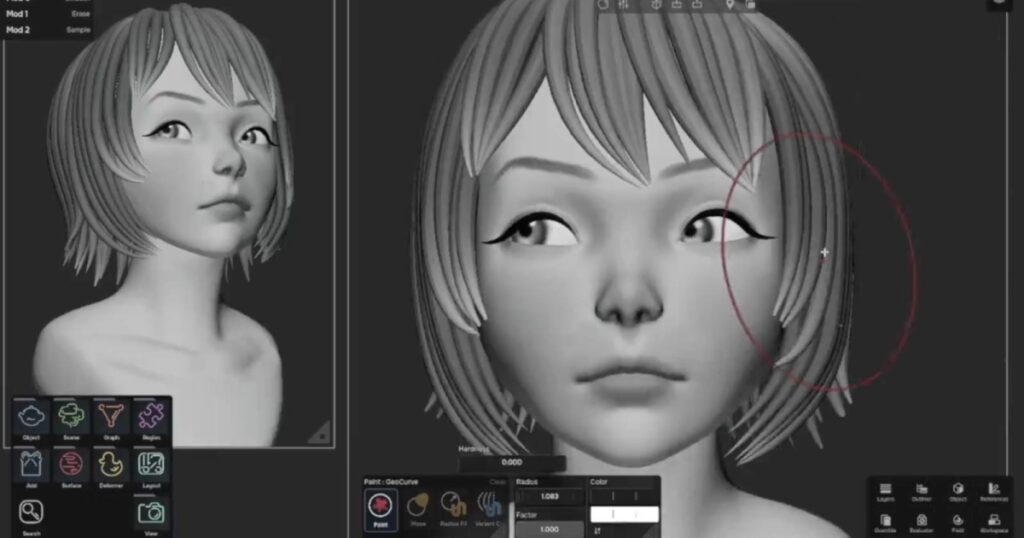
Task: Click the Clear button in Paint panel
Action: 498,482
